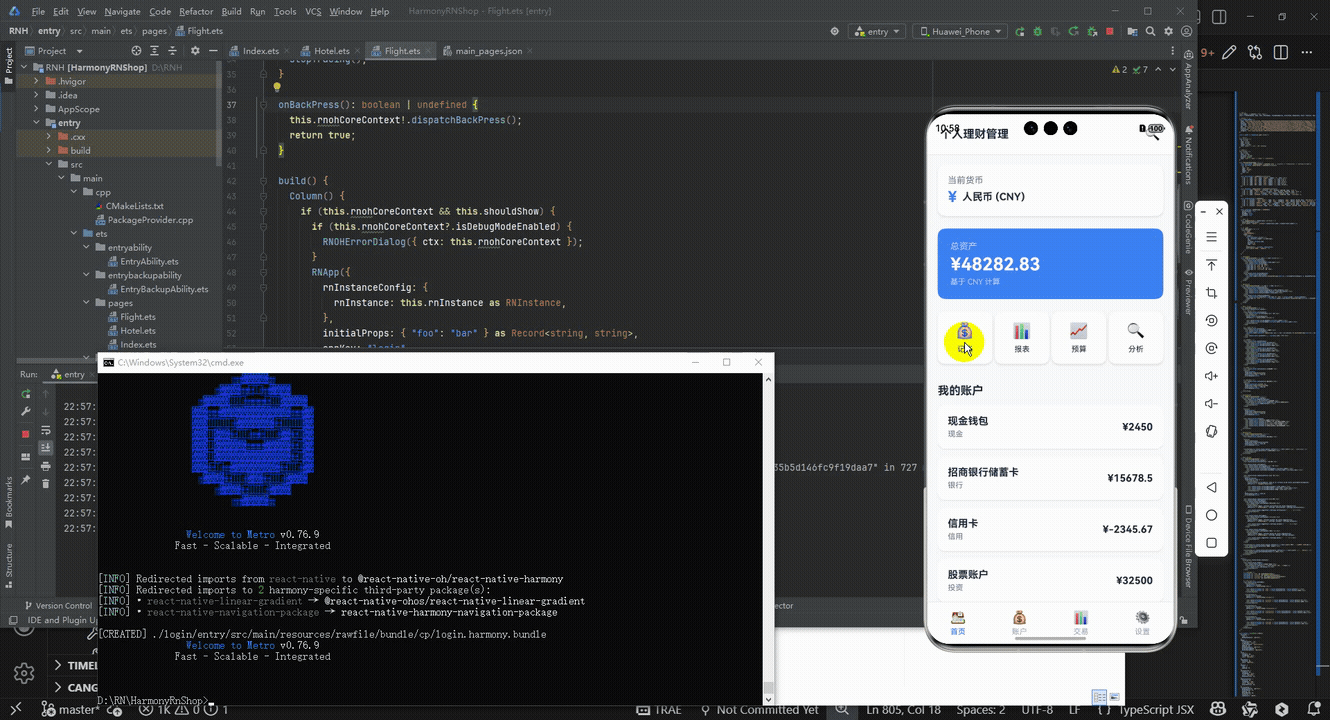The height and width of the screenshot is (720, 1330).
Task: Open the Build menu
Action: tap(231, 11)
